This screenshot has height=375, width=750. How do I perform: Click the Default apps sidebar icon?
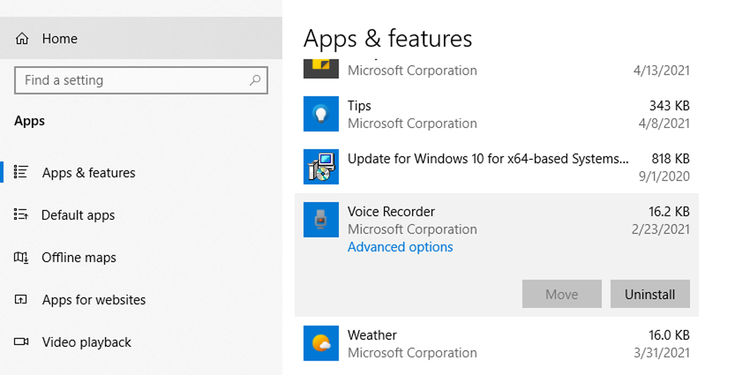coord(22,215)
